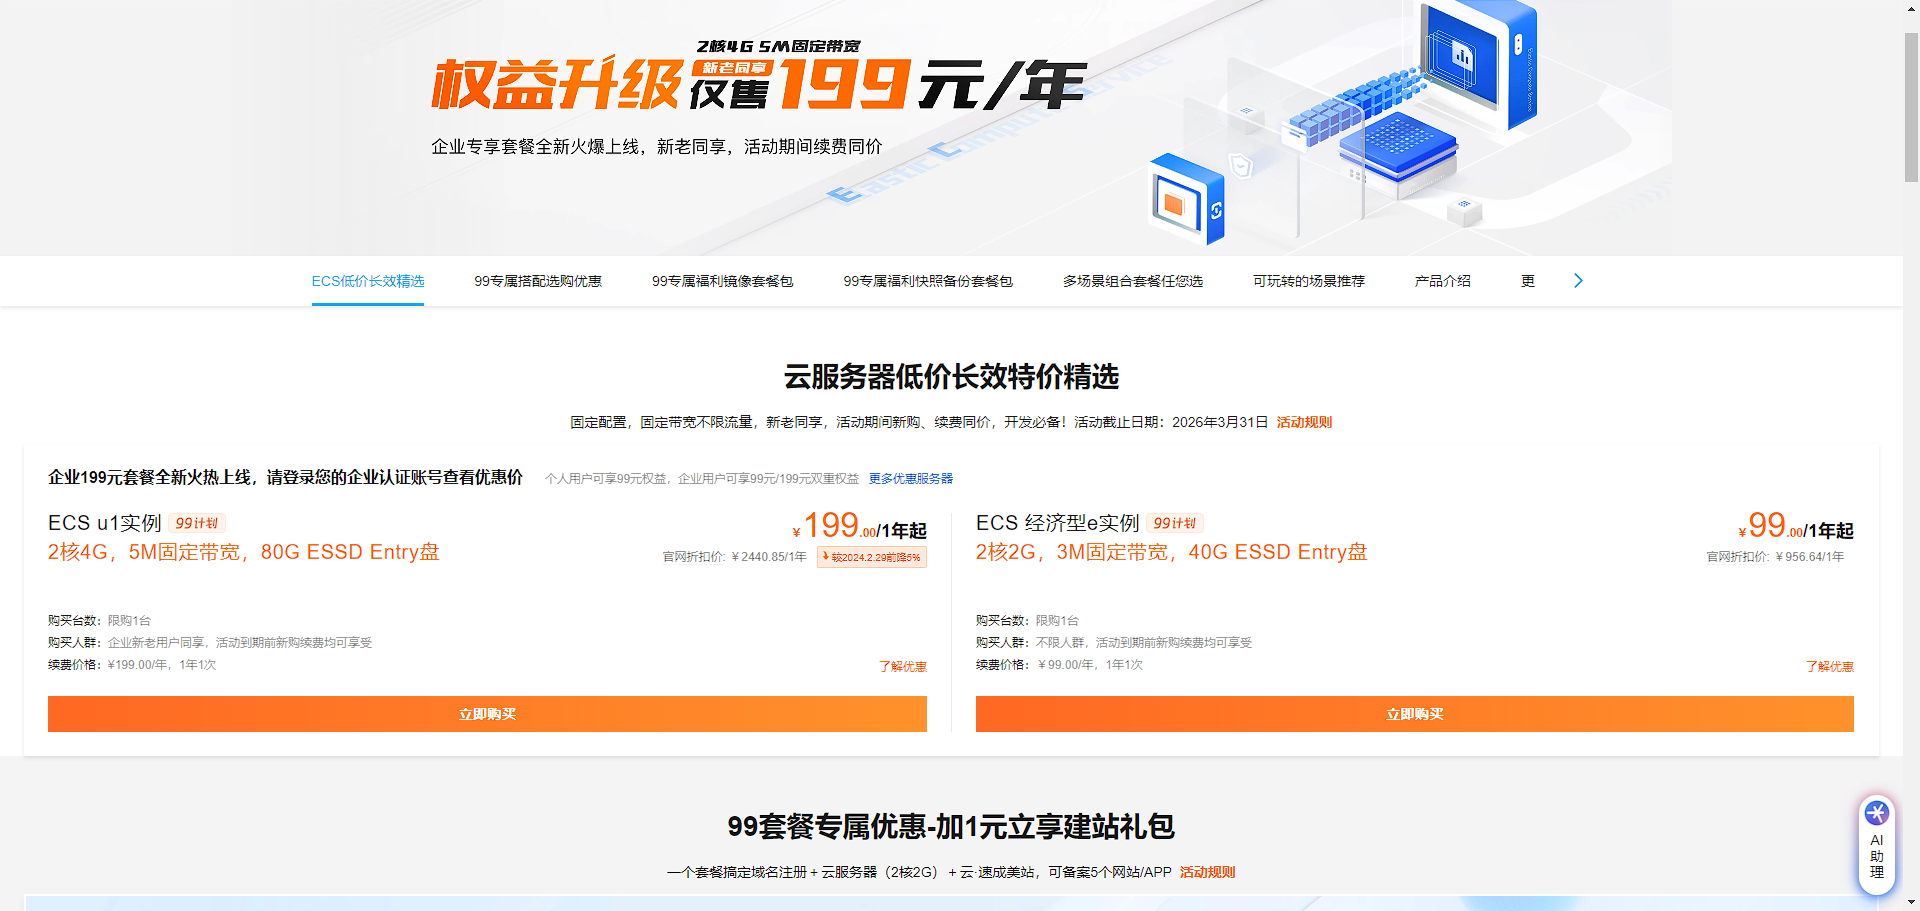
Task: Click the page vertical scrollbar thumb
Action: tap(1911, 107)
